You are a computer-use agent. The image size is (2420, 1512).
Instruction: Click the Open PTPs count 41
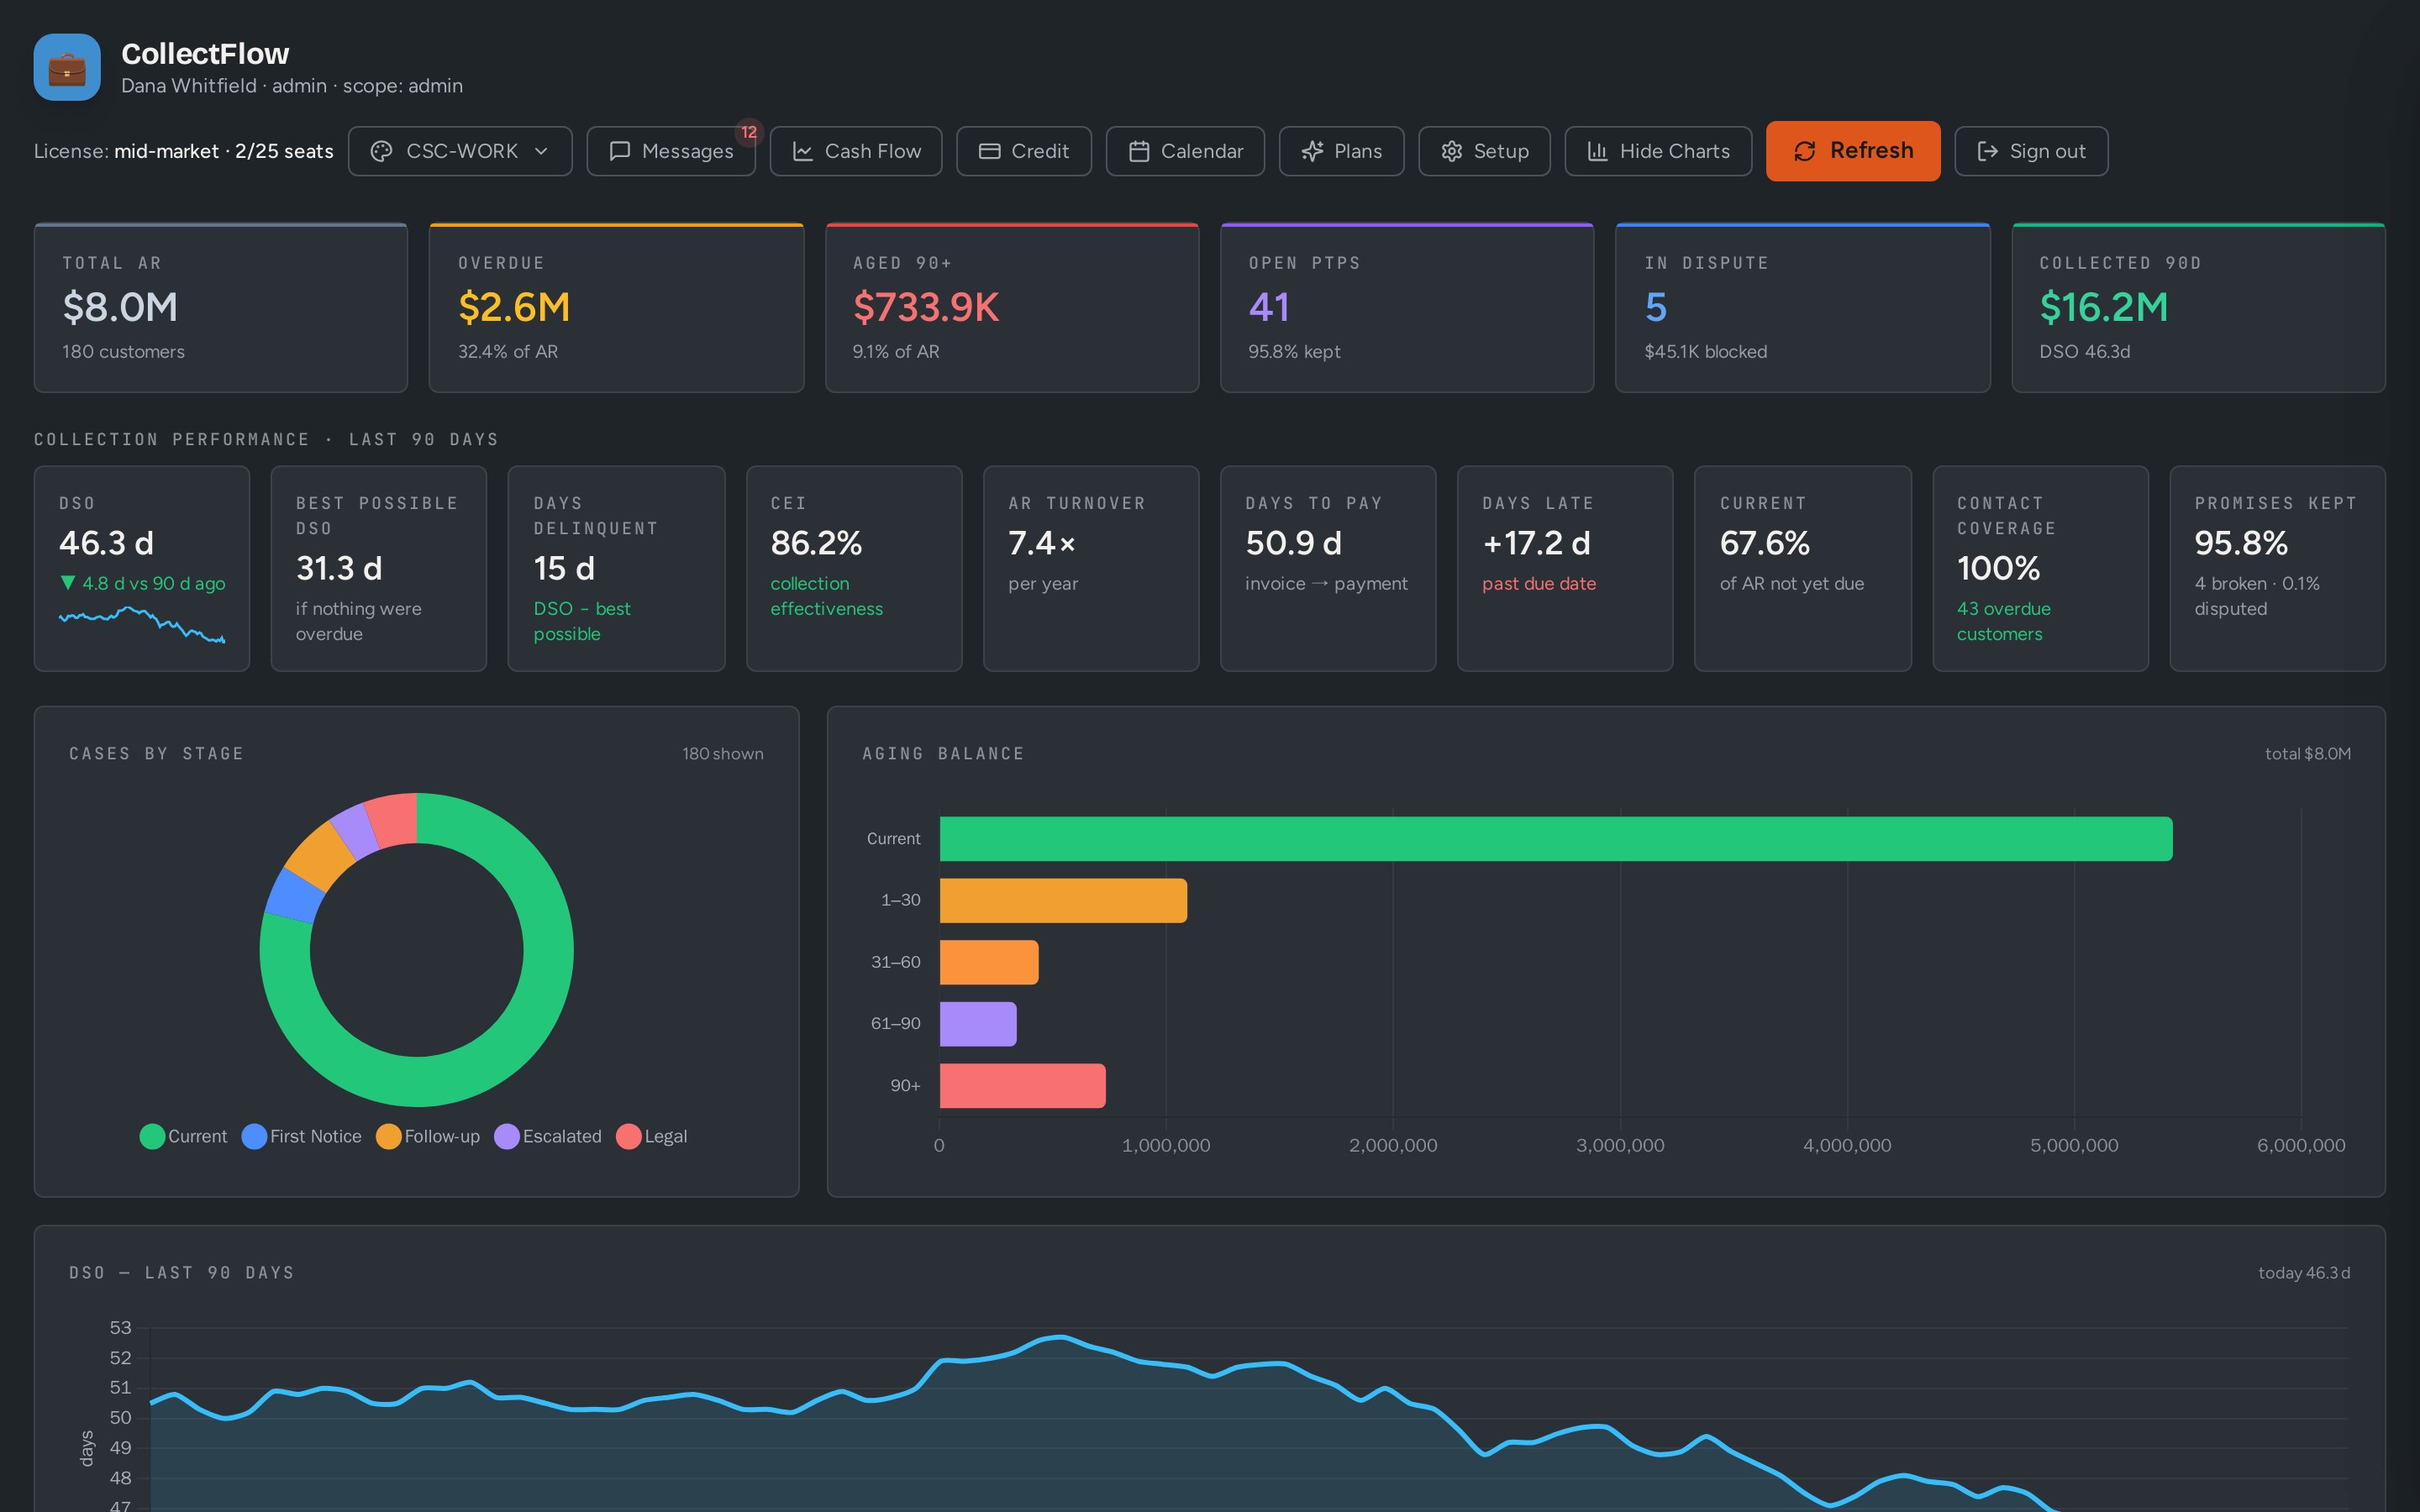pyautogui.click(x=1269, y=307)
